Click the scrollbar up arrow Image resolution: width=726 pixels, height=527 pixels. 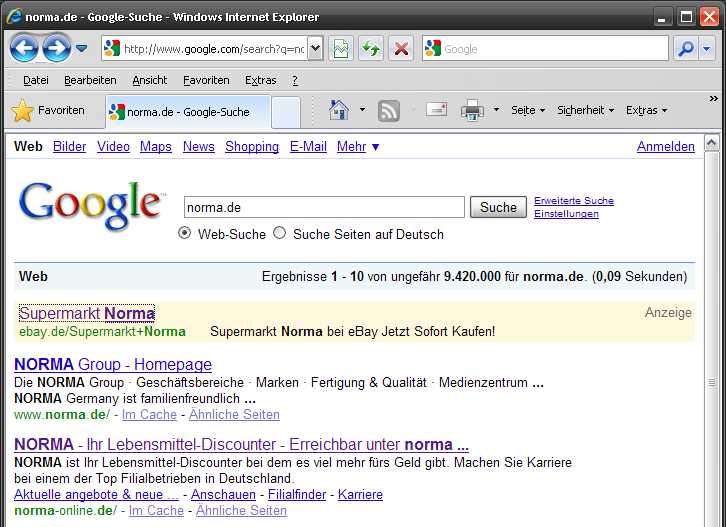[x=712, y=143]
